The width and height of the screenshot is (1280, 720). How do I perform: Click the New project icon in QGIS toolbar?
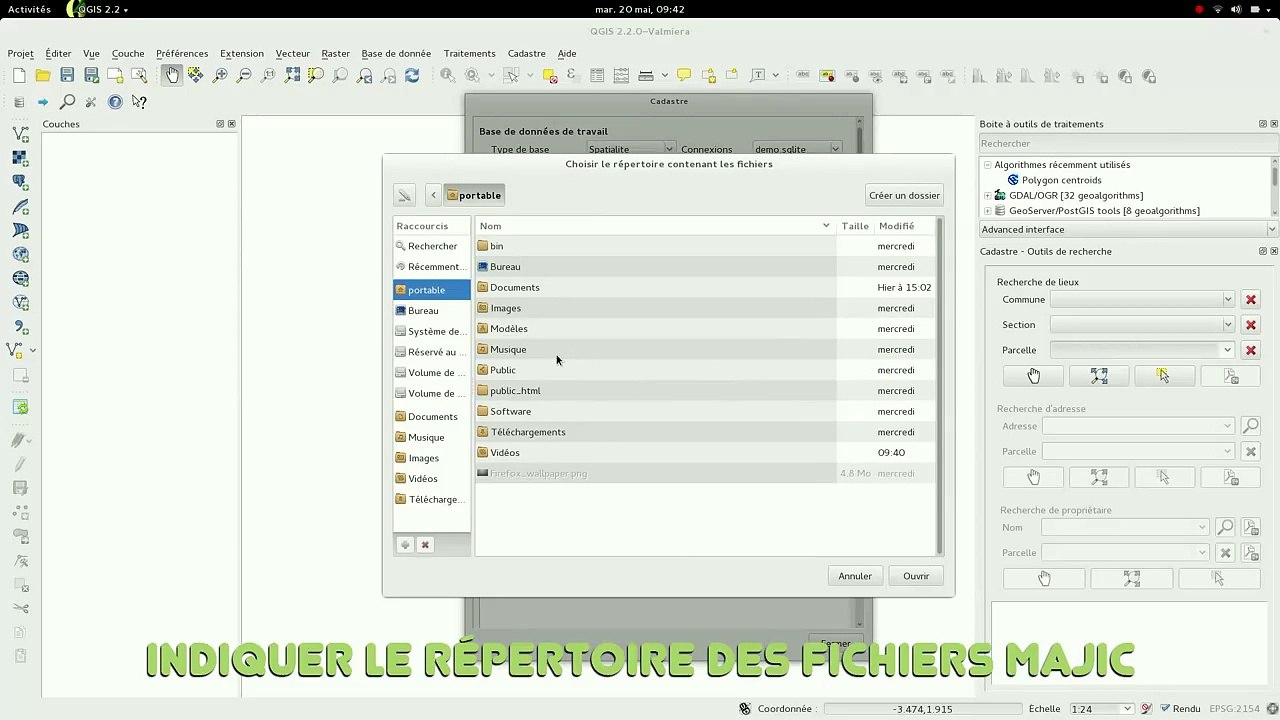[19, 76]
